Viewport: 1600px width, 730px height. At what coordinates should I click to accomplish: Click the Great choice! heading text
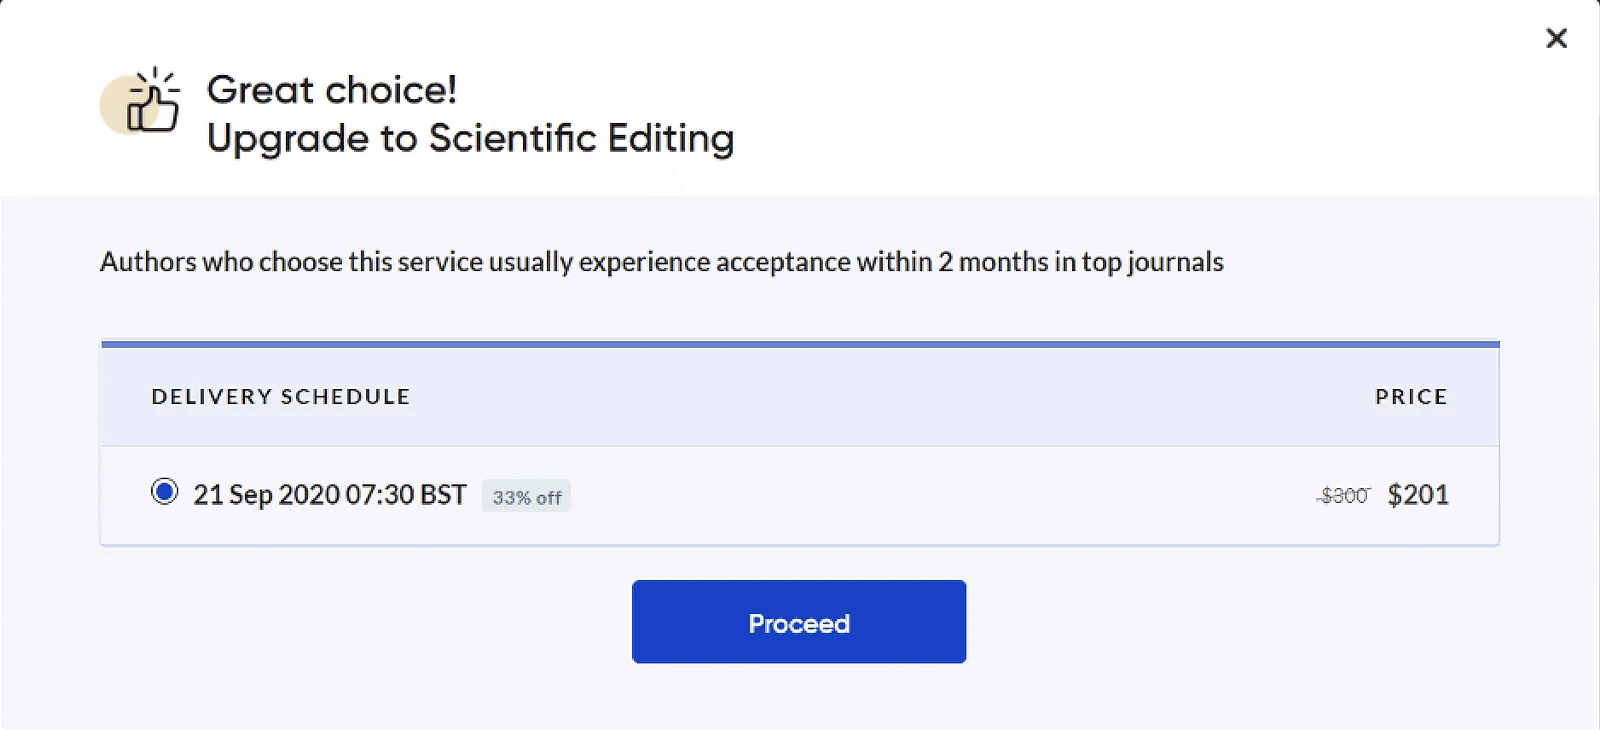pos(332,90)
